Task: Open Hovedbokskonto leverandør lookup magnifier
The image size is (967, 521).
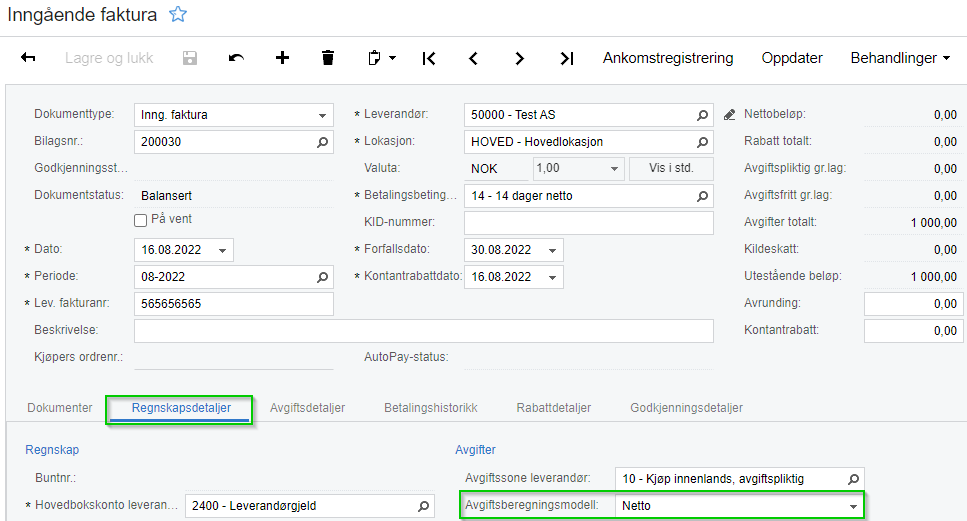Action: (x=424, y=506)
